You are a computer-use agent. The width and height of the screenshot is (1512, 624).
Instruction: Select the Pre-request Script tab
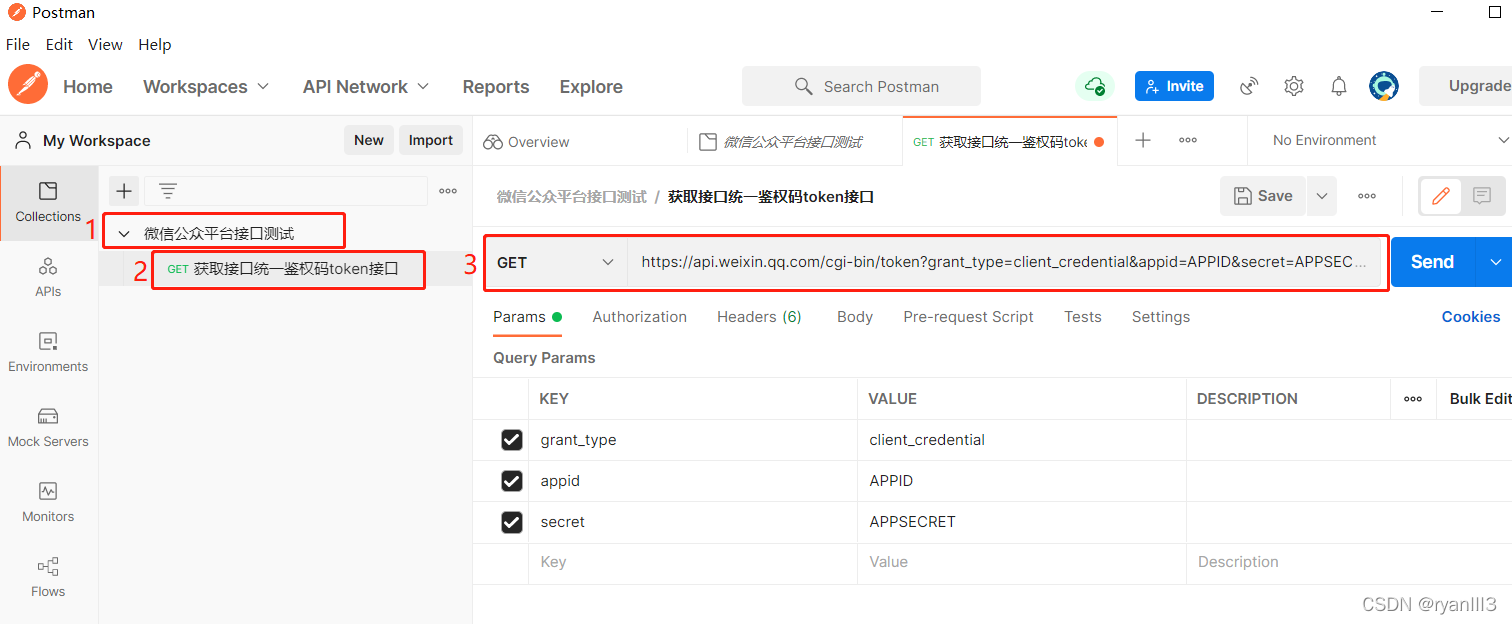click(x=968, y=317)
